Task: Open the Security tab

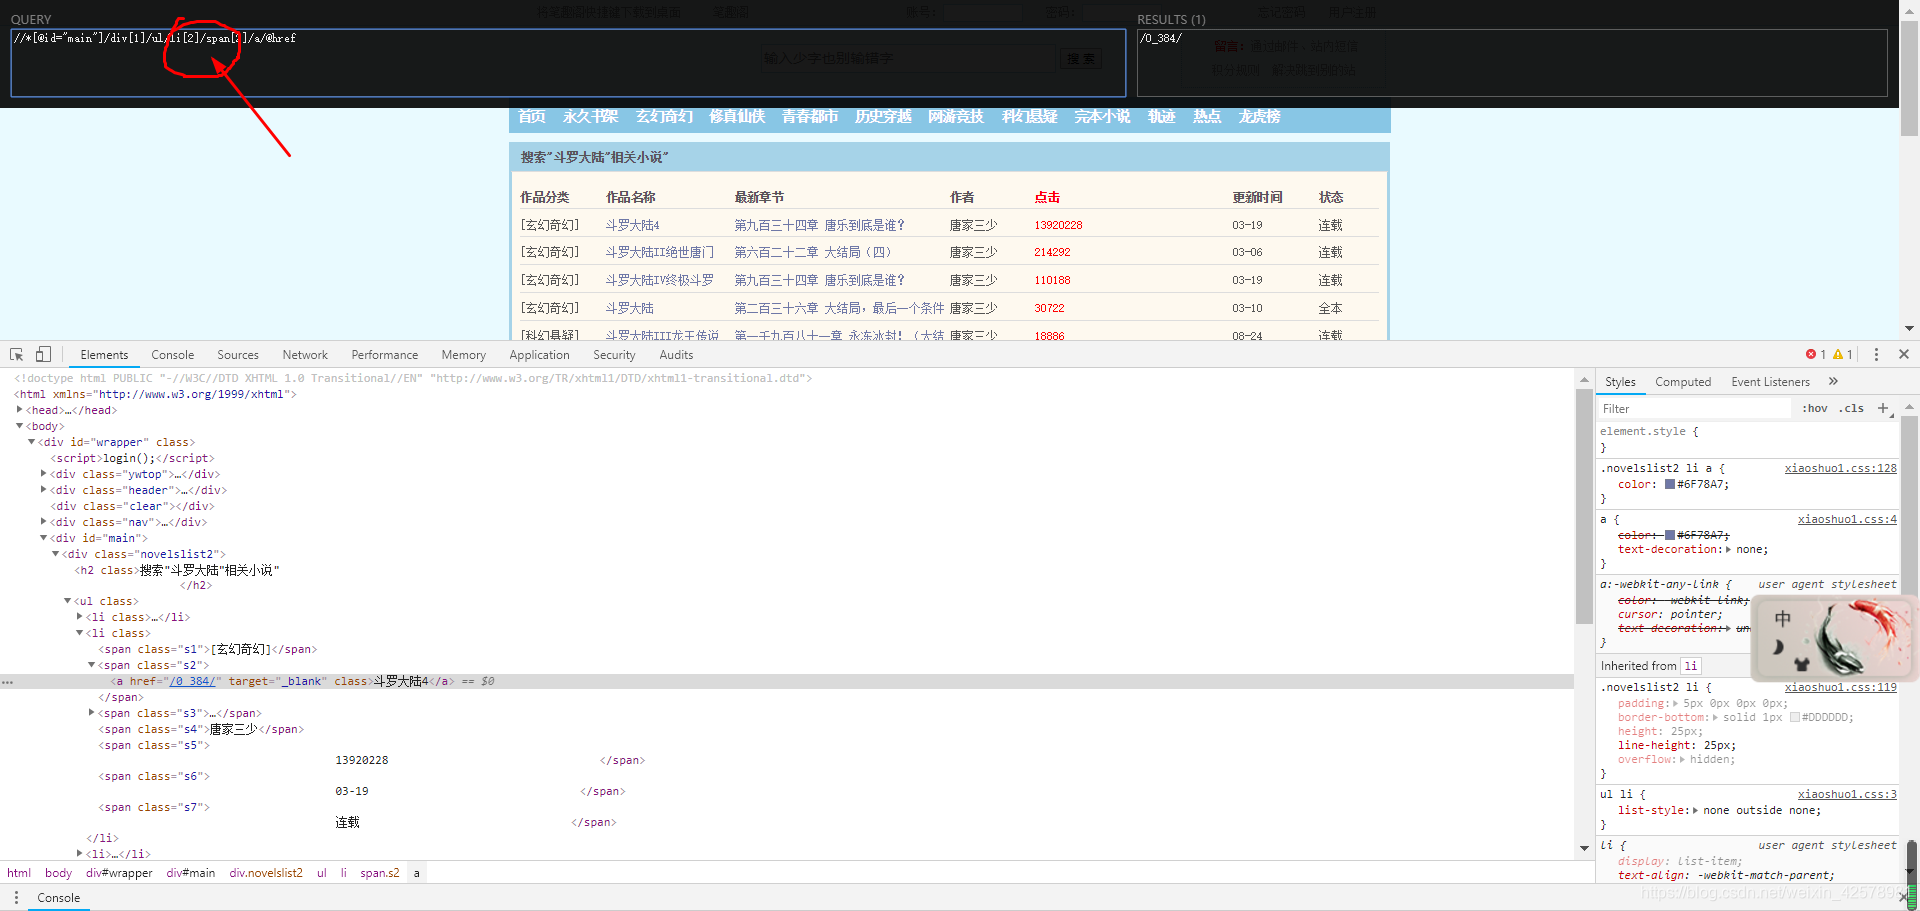Action: 614,355
